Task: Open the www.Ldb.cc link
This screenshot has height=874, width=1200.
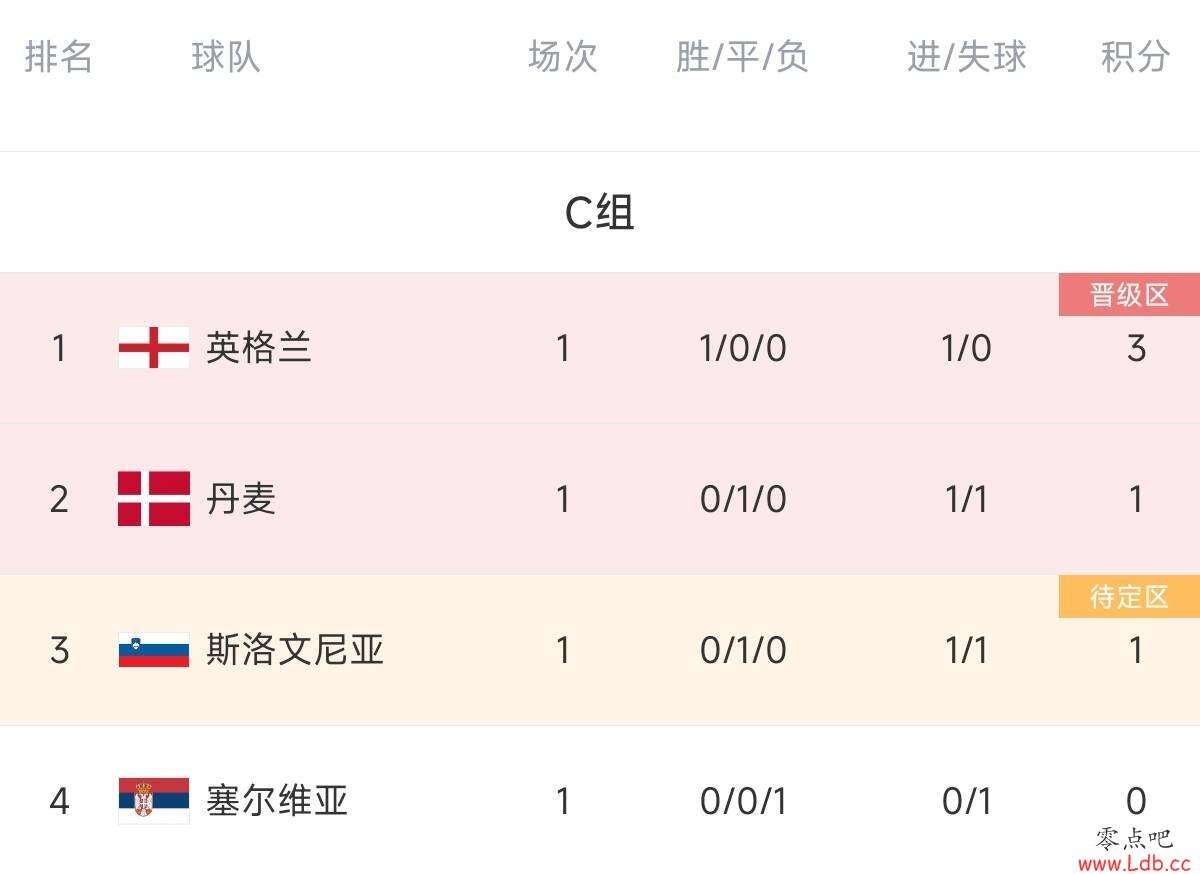Action: point(1134,862)
